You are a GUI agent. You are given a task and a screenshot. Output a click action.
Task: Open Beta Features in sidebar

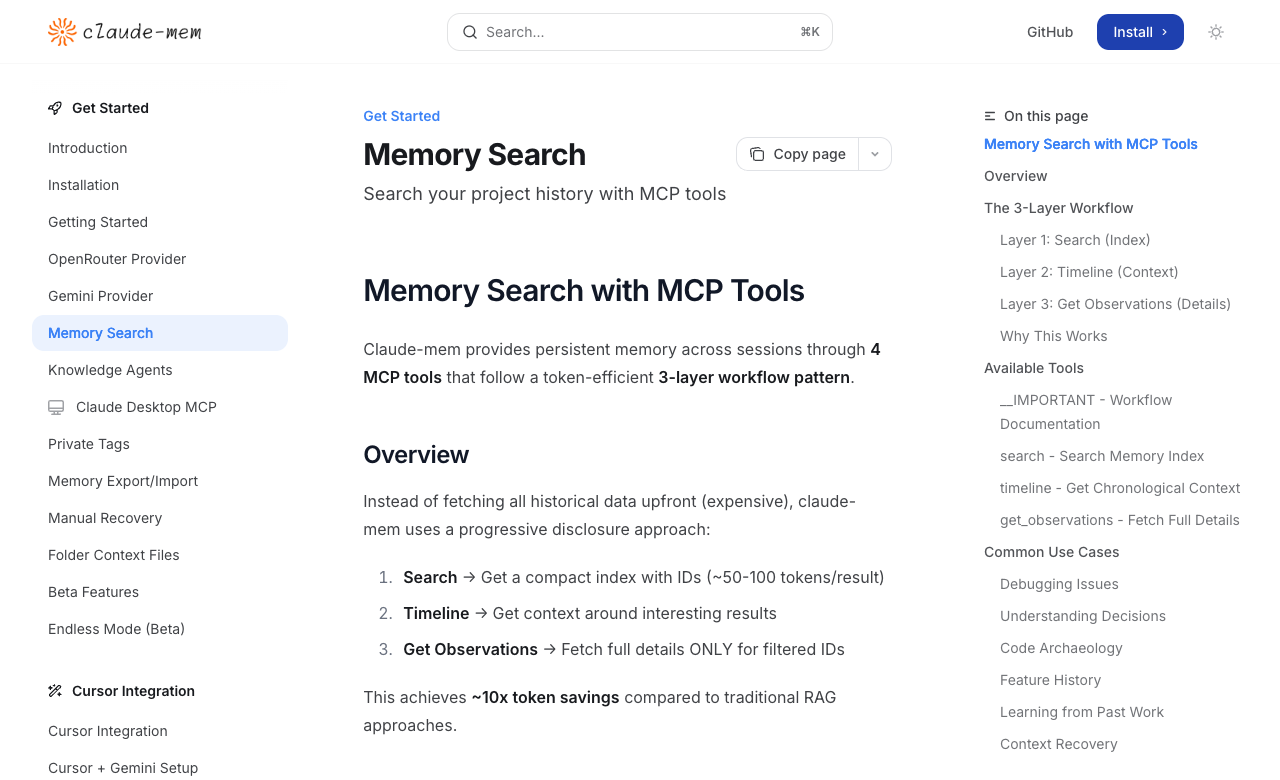[160, 592]
